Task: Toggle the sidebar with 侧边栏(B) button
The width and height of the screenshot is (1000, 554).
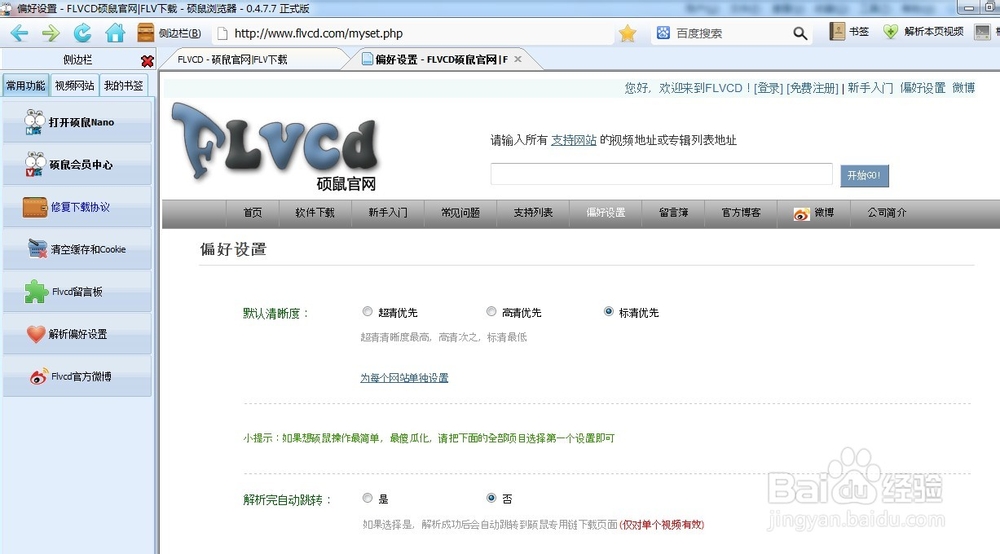Action: click(x=170, y=33)
